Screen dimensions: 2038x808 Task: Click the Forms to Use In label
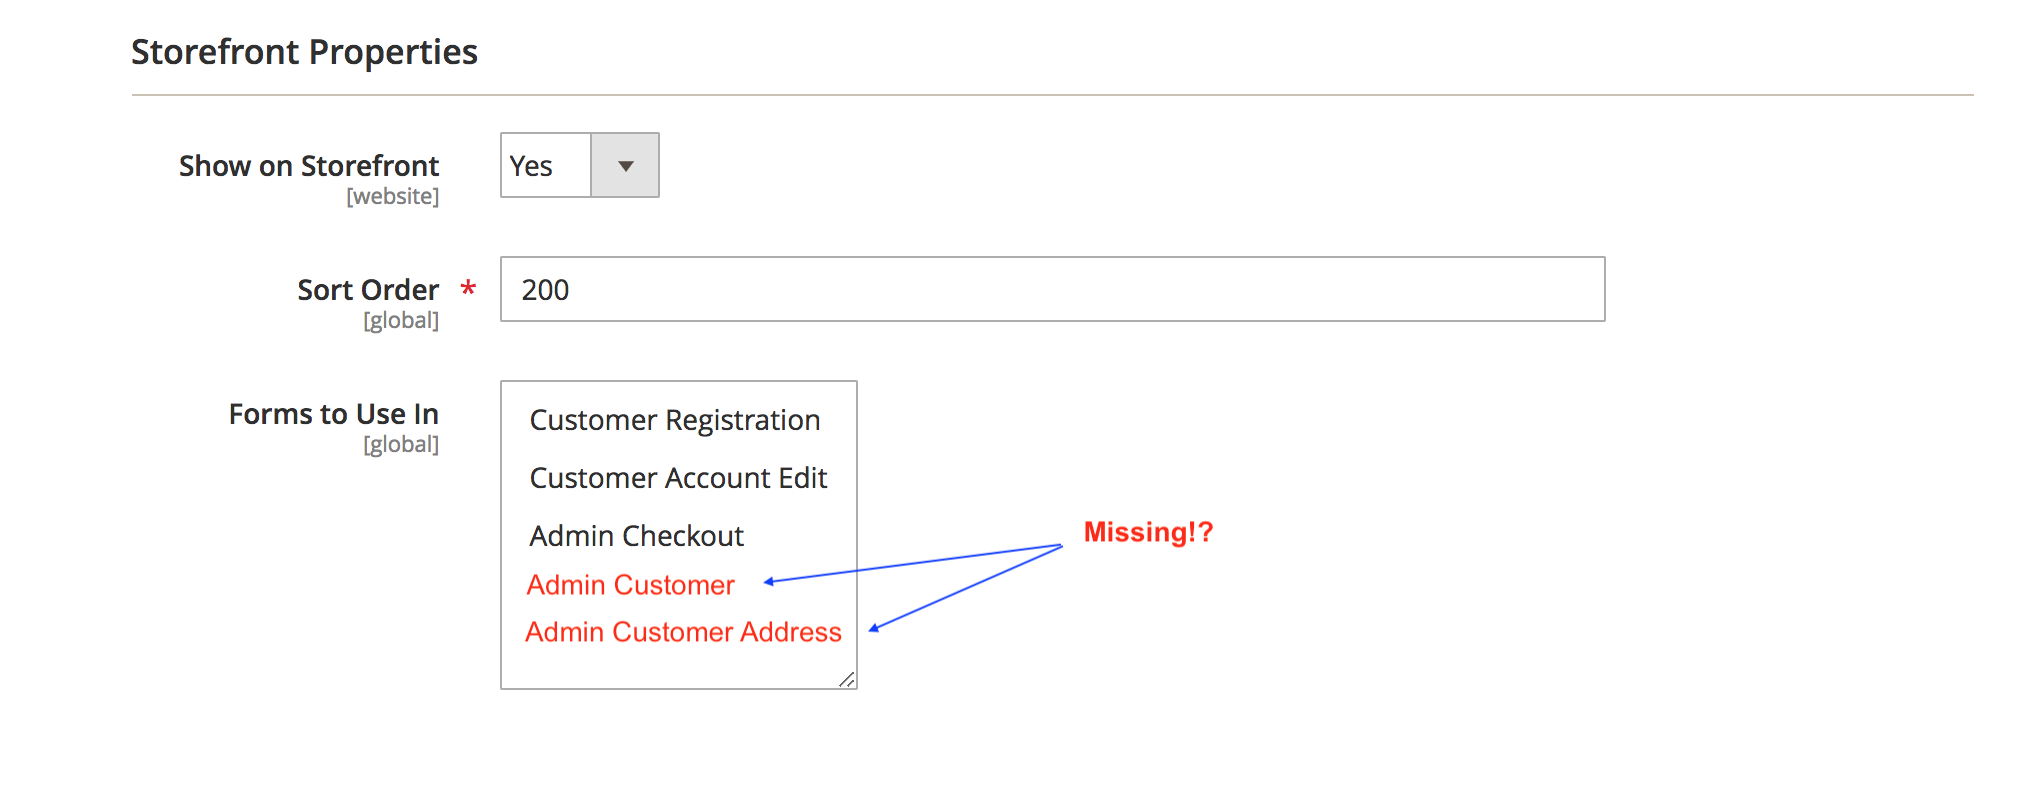click(x=333, y=413)
